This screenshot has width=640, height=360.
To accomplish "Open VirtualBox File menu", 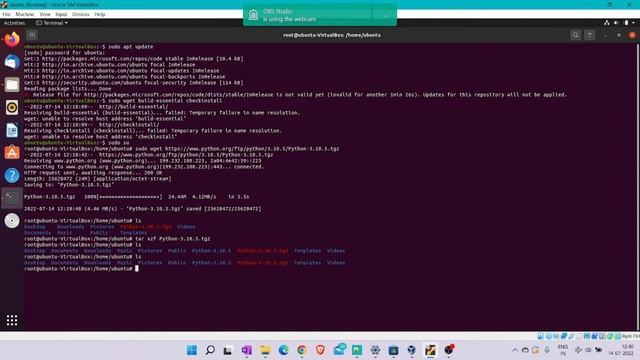I will point(6,14).
